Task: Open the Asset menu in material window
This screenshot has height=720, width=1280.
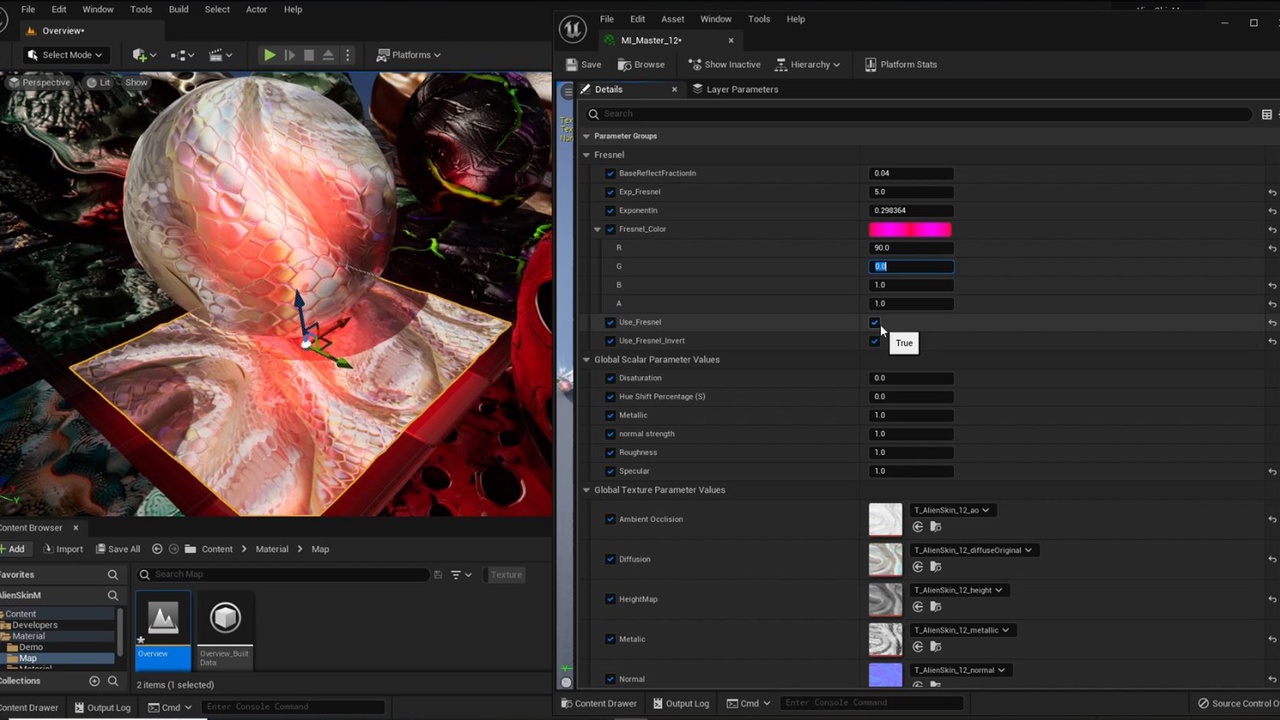Action: pos(672,19)
